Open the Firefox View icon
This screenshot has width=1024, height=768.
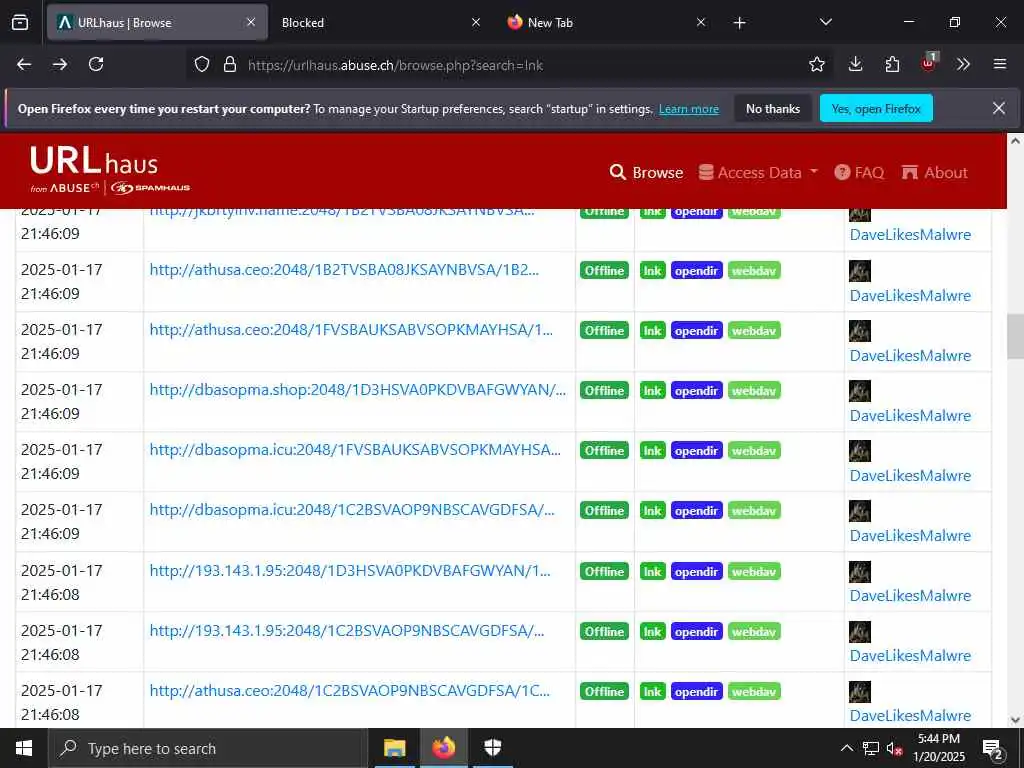coord(20,23)
